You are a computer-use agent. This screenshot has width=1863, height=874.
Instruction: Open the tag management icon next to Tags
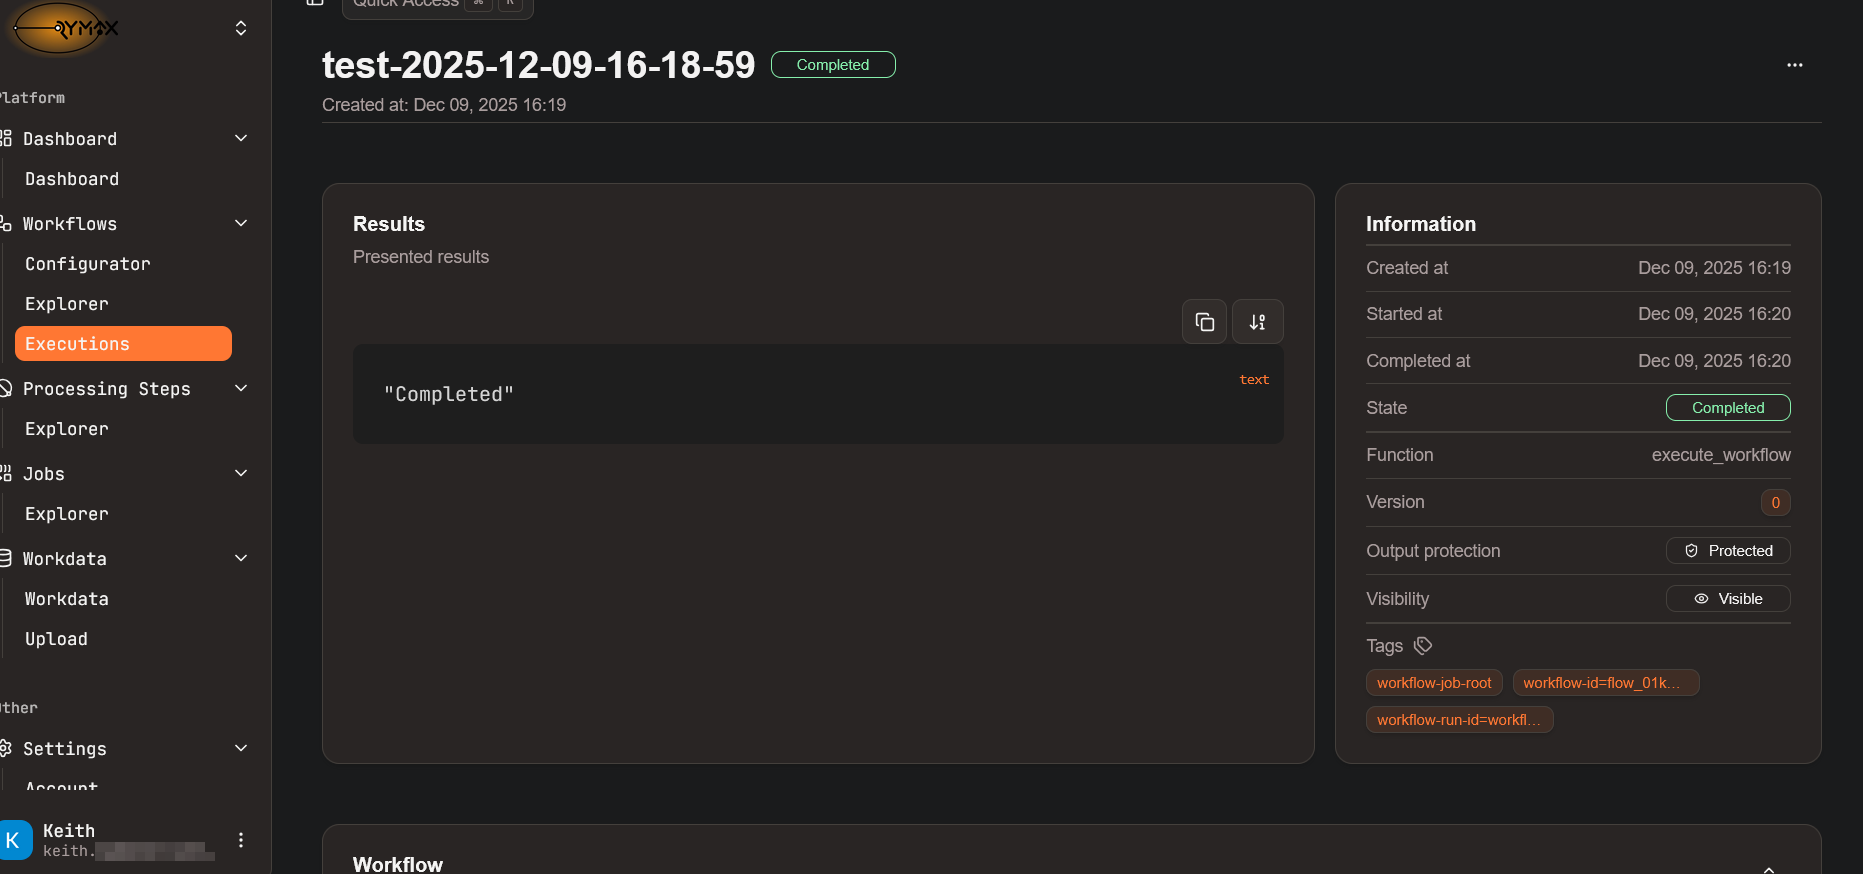tap(1422, 645)
